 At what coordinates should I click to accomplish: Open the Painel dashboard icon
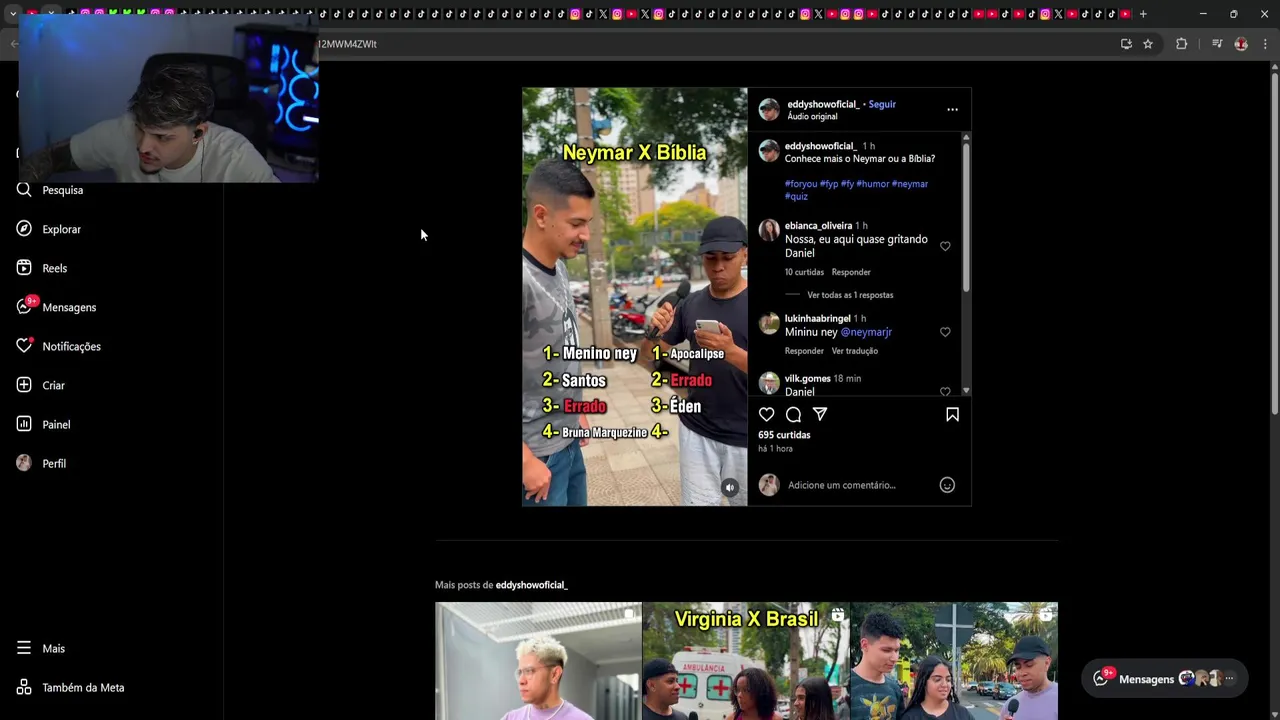pos(24,424)
